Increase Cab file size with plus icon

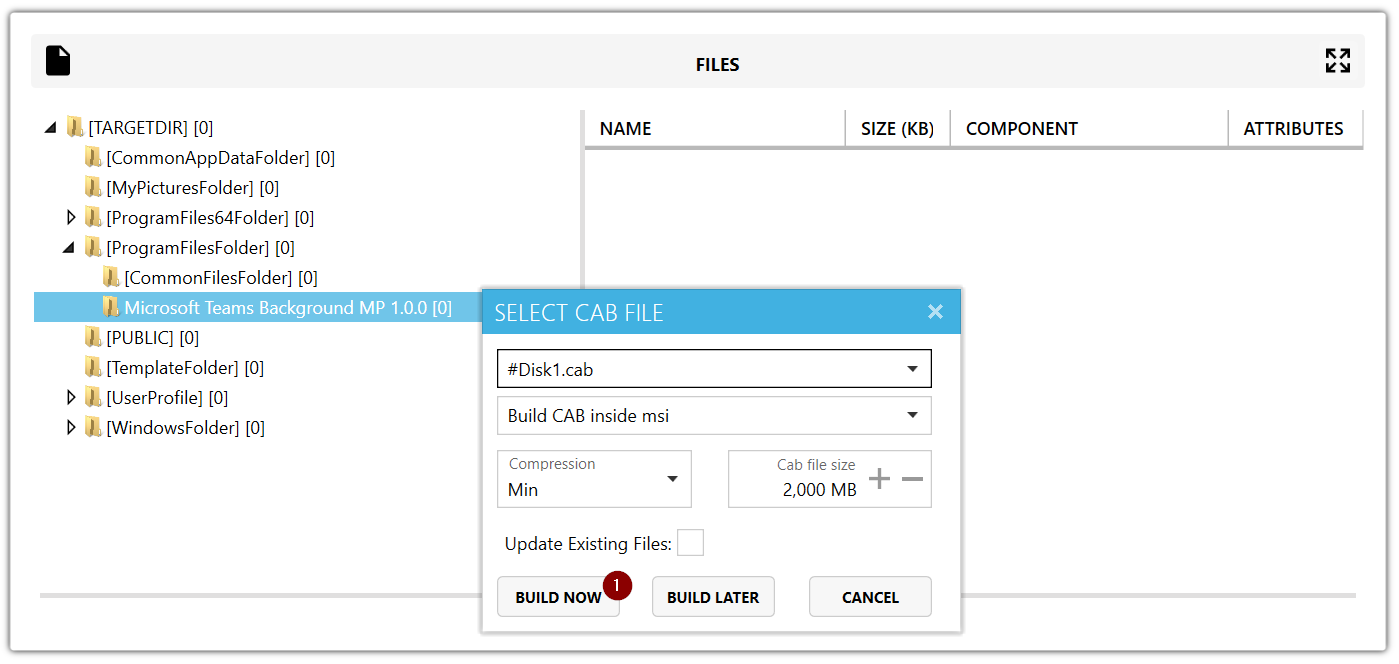click(x=879, y=479)
